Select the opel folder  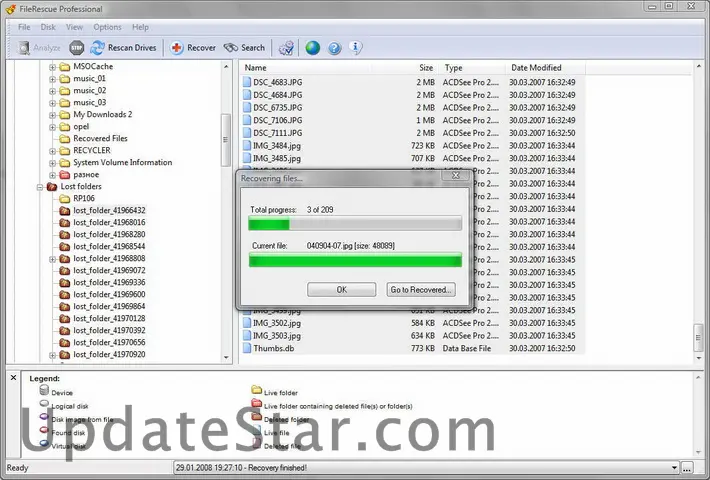81,127
